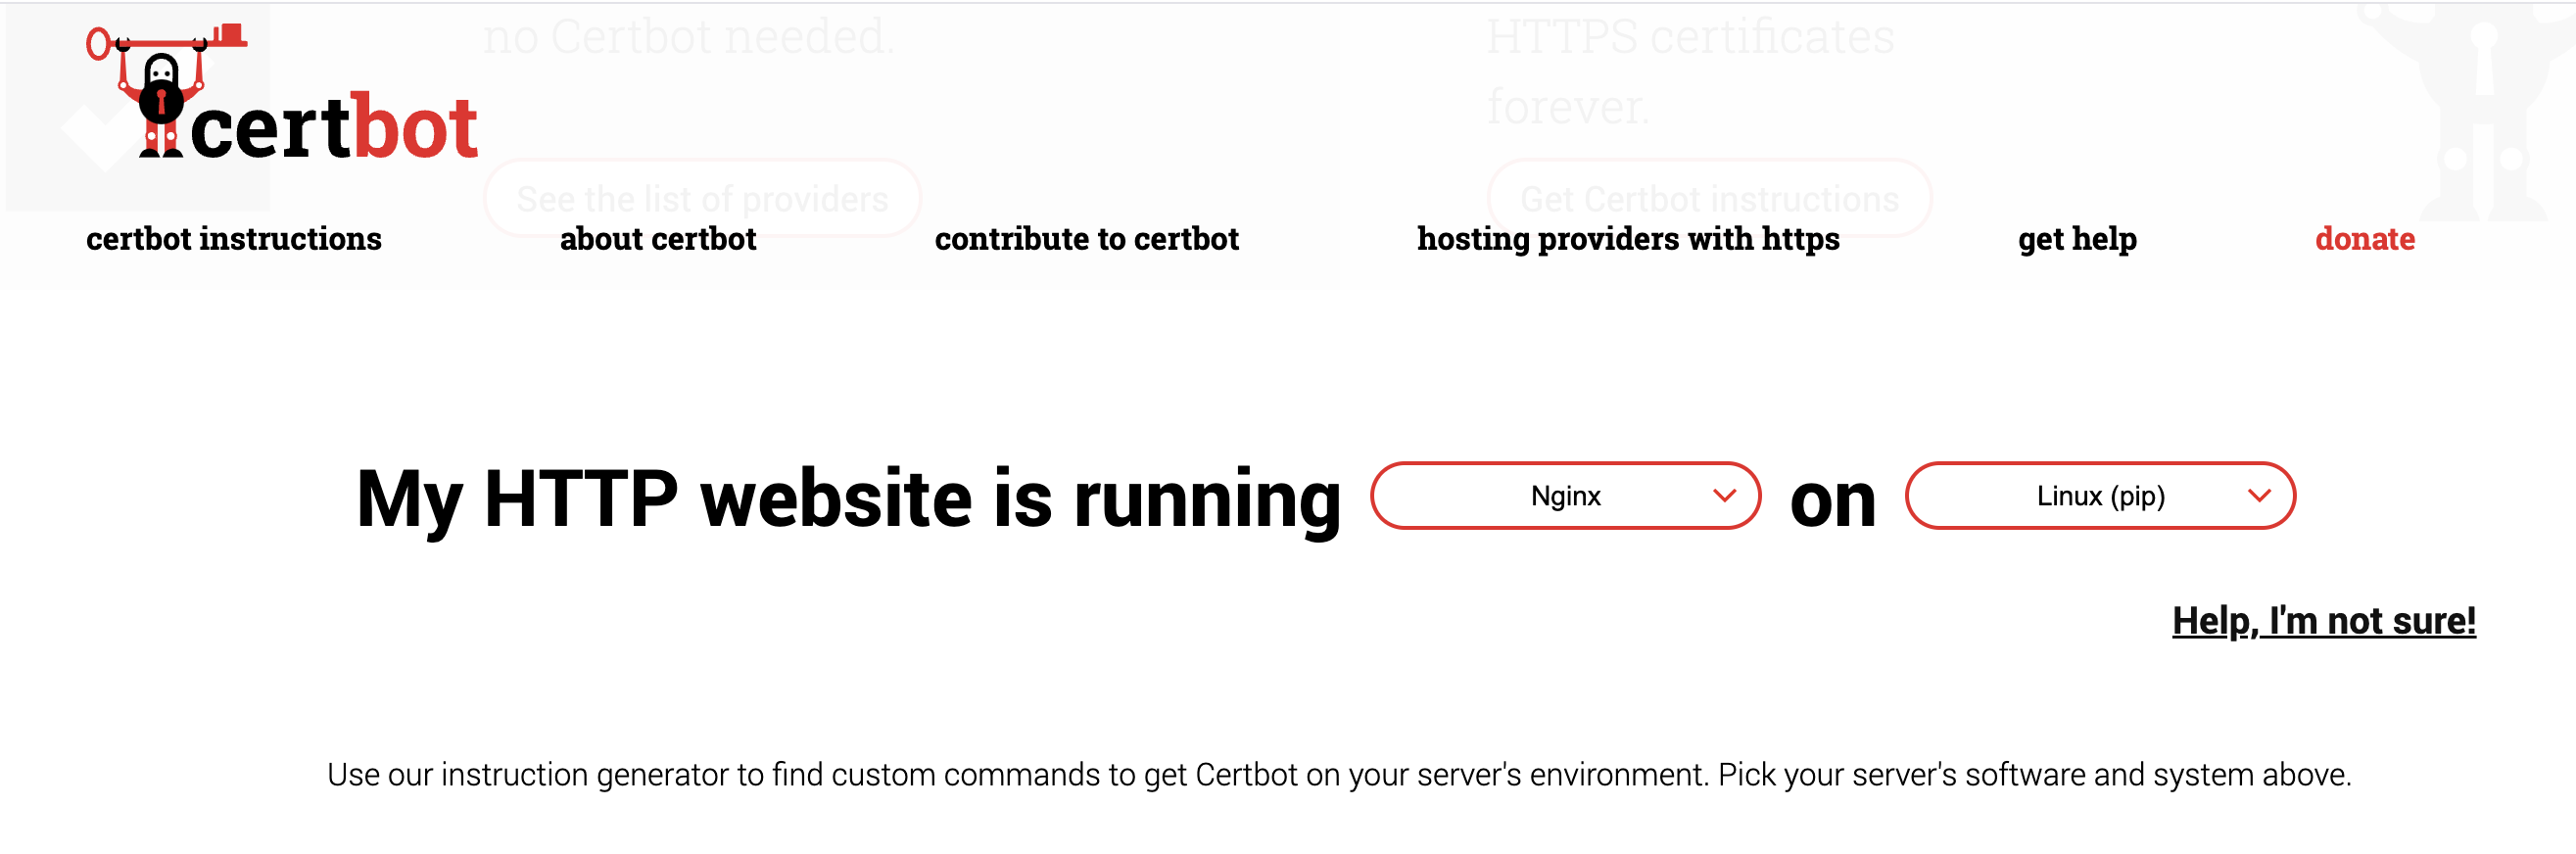Open hosting providers with https page
This screenshot has height=854, width=2576.
[x=1628, y=239]
